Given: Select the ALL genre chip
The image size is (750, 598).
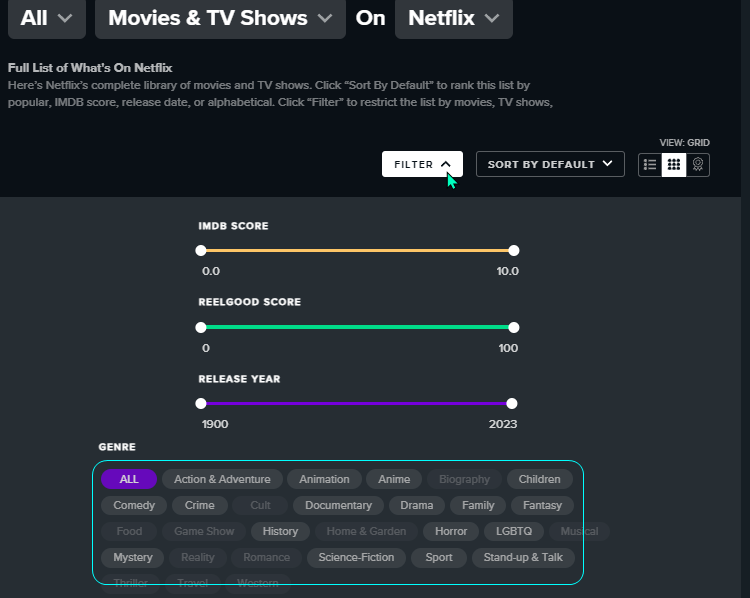Looking at the screenshot, I should click(x=129, y=479).
